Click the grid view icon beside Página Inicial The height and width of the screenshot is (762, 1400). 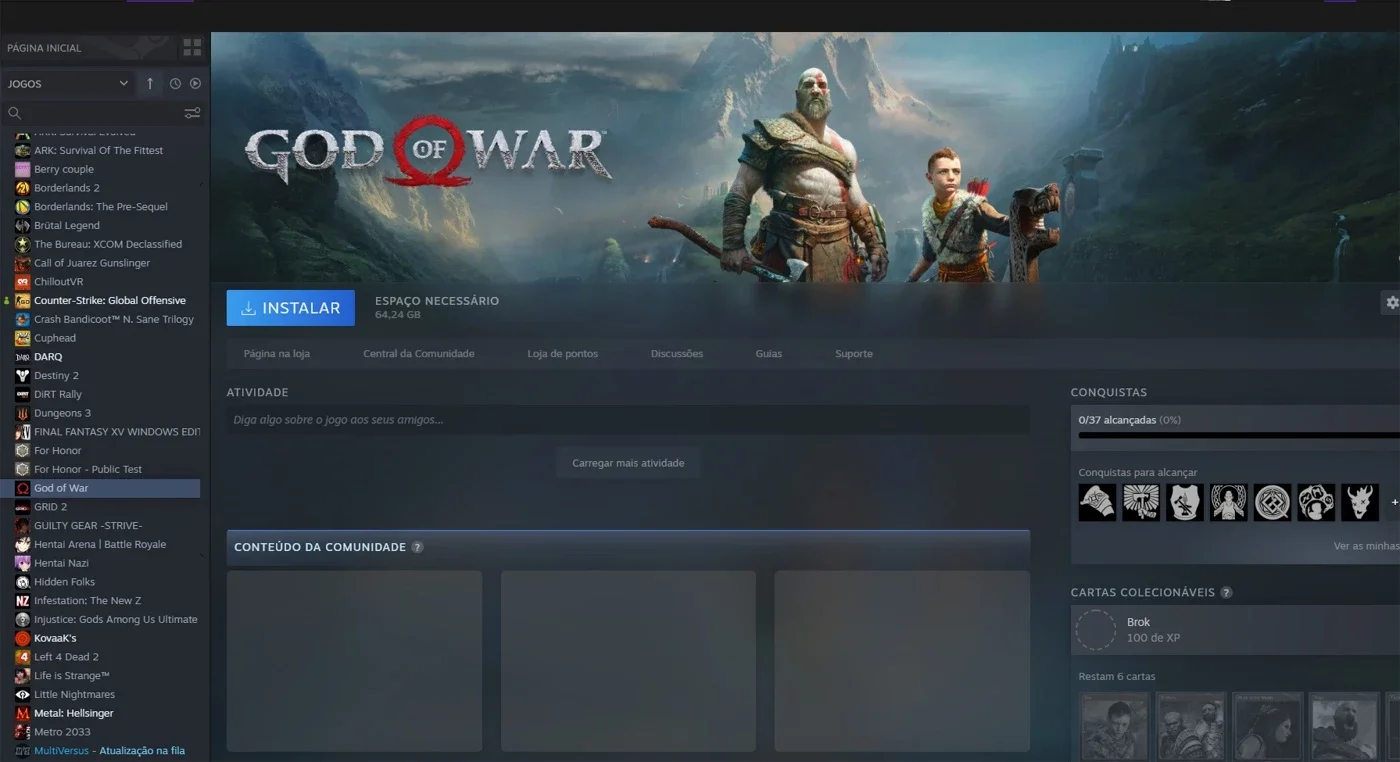192,47
